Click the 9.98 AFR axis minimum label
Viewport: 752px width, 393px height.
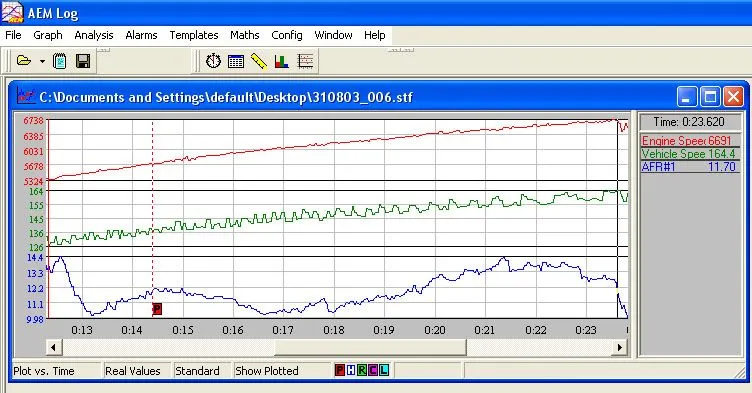point(35,319)
